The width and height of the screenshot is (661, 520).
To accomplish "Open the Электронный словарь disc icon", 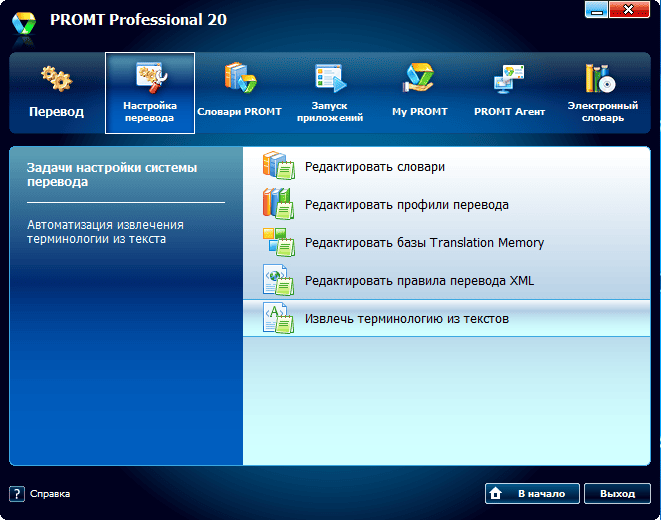I will pos(601,78).
